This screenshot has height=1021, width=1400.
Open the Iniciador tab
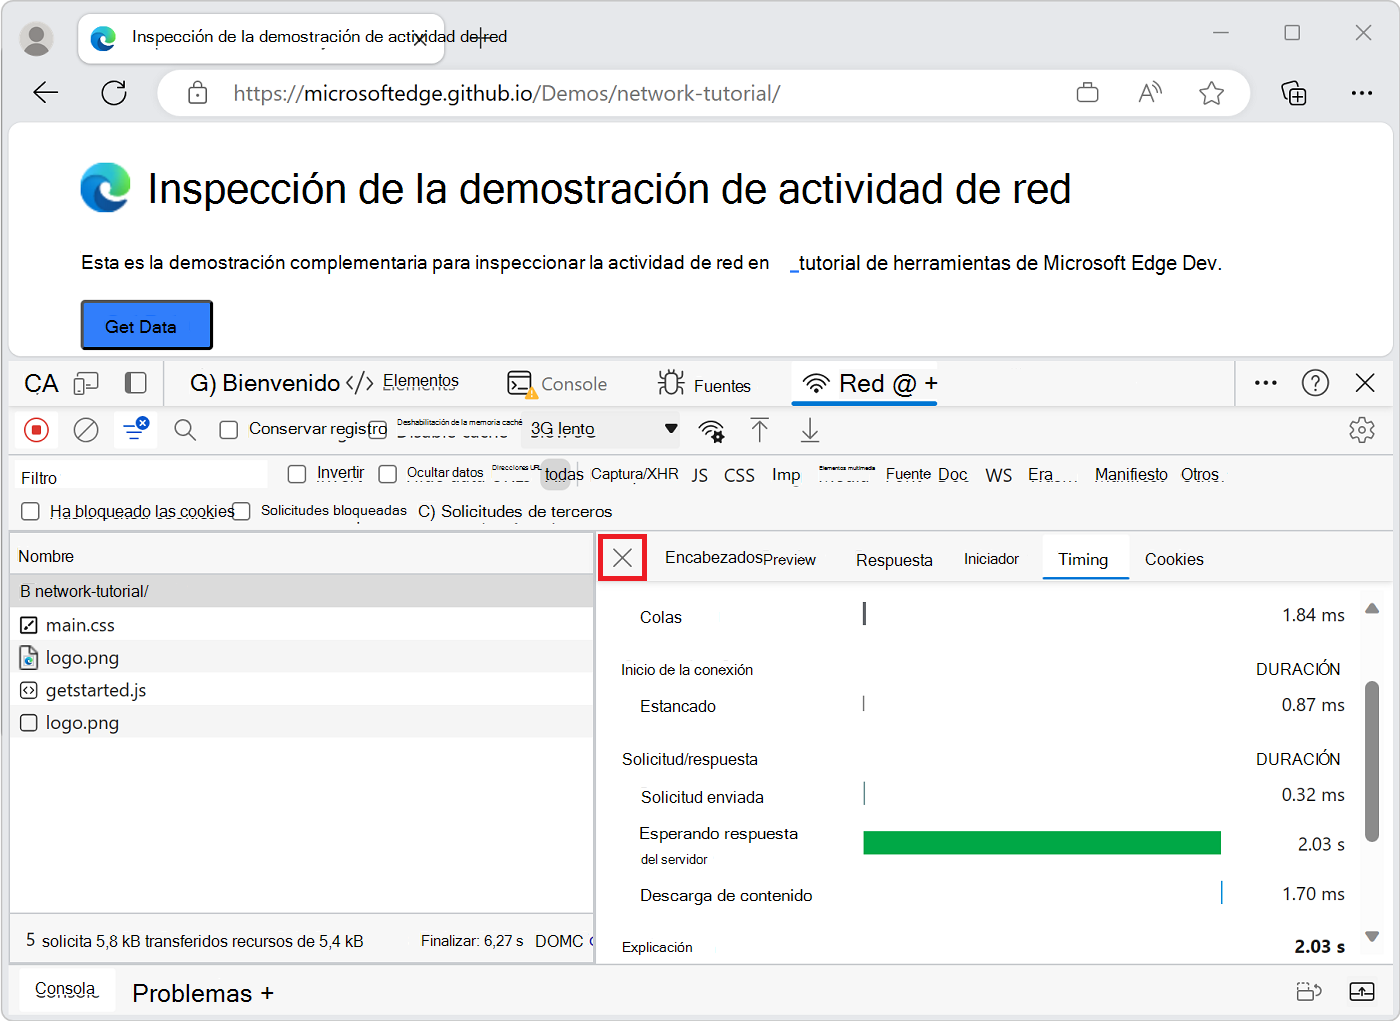point(991,559)
